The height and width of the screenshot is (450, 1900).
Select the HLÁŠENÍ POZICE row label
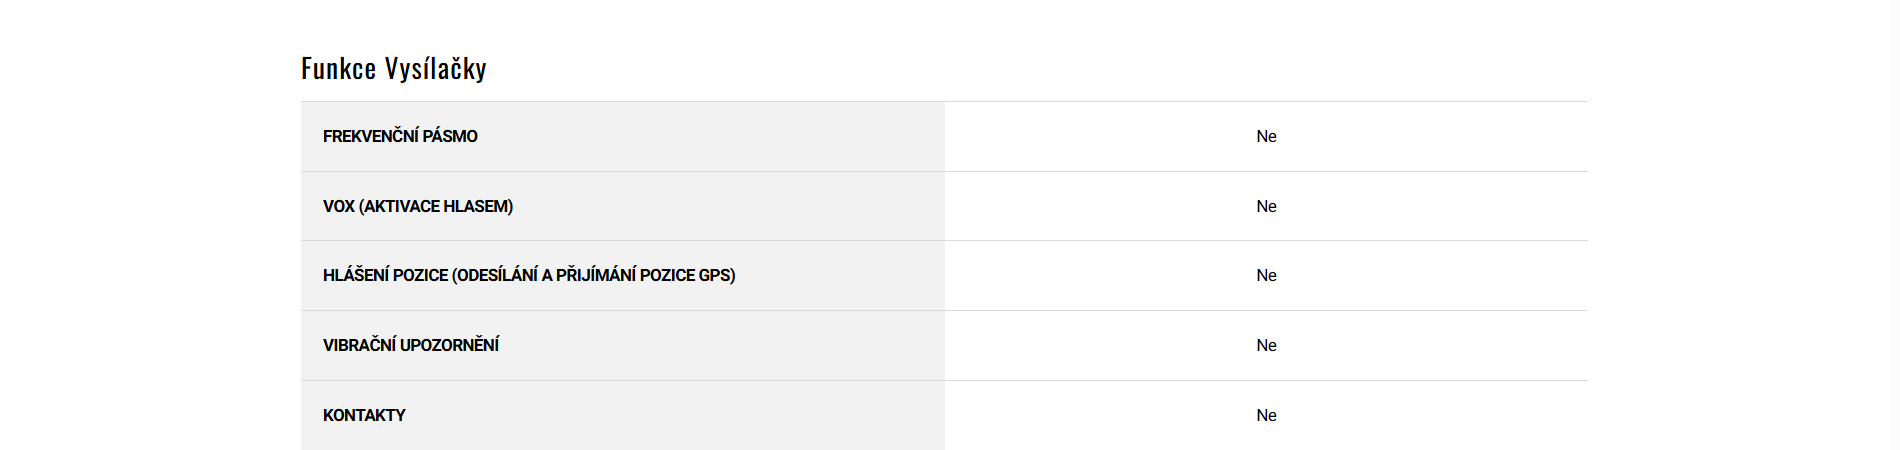pos(528,275)
